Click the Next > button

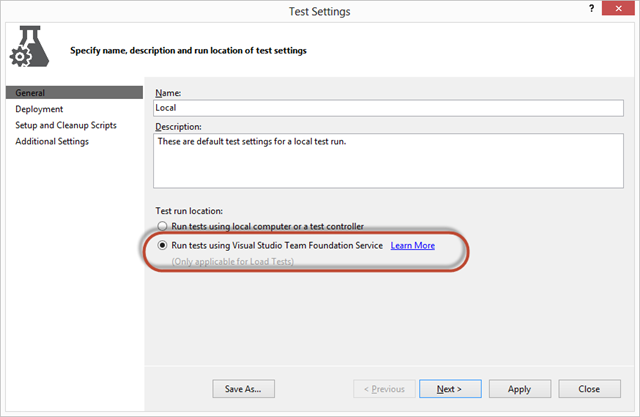coord(450,389)
